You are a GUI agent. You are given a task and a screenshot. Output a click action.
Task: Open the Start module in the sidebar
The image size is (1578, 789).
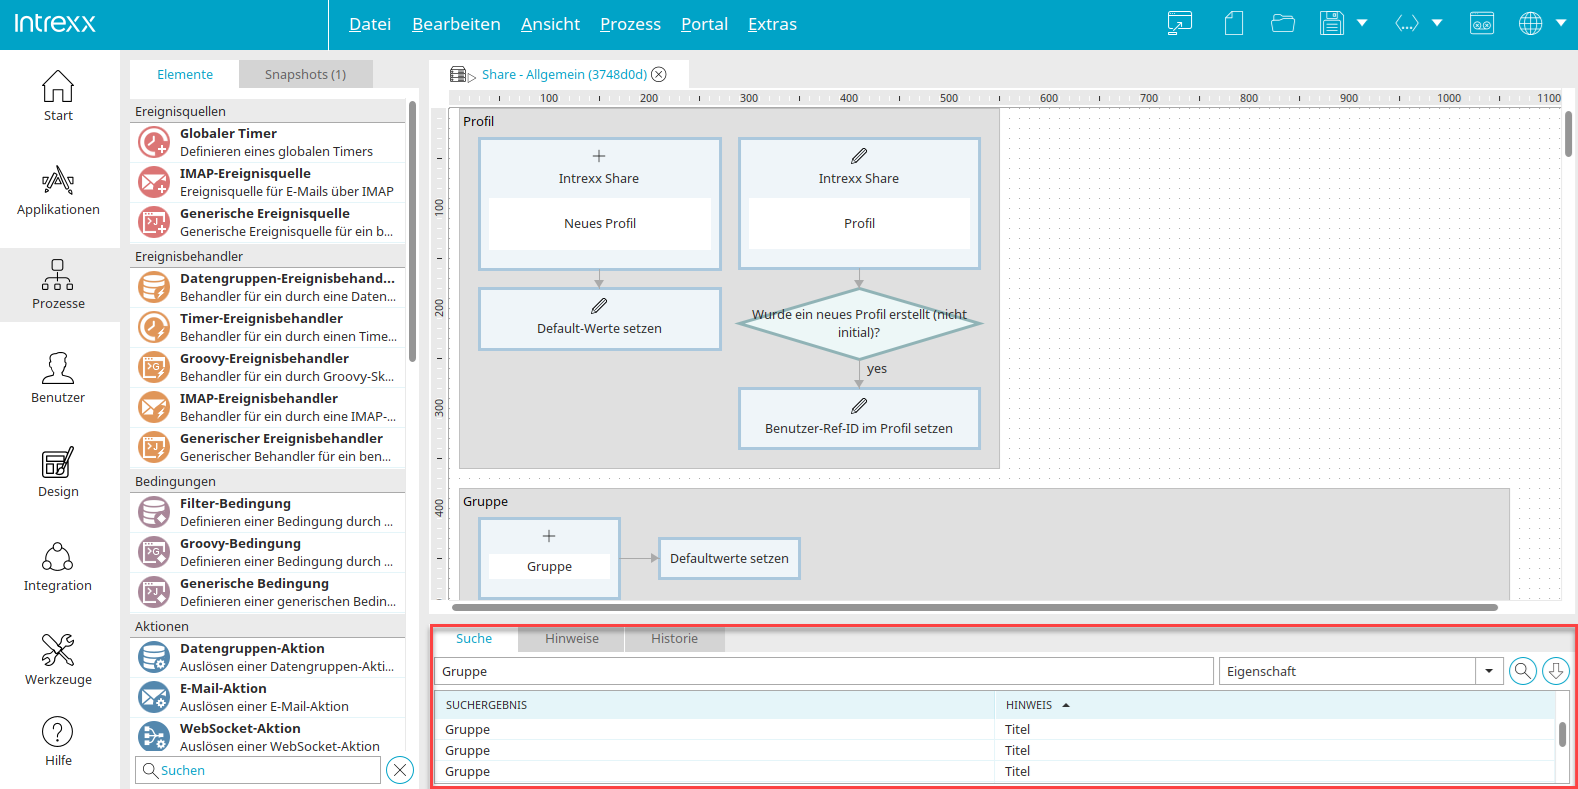58,96
